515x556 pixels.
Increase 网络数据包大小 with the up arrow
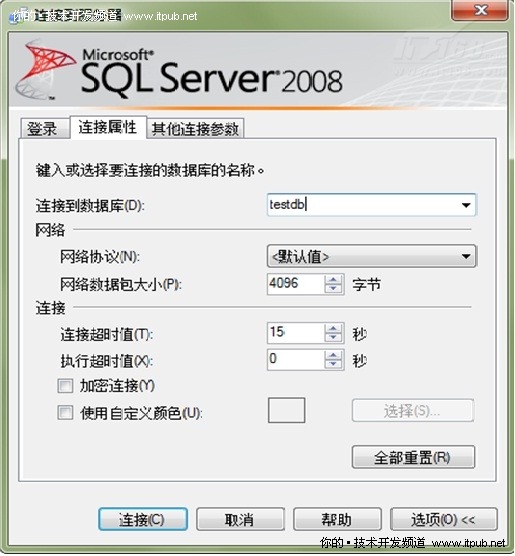333,279
